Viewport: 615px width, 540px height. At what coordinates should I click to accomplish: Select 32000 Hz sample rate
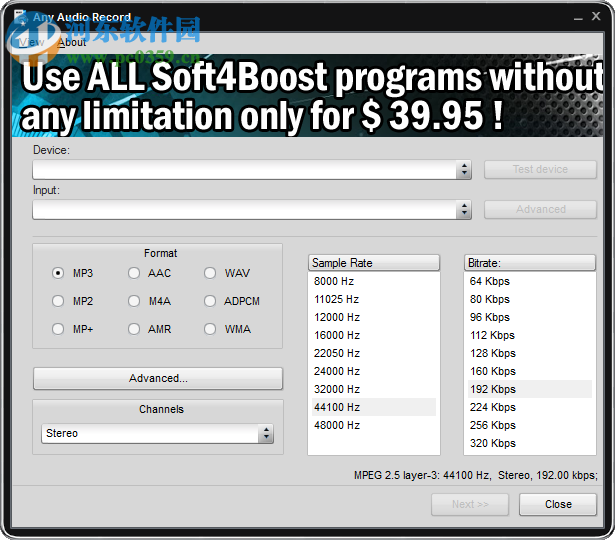click(374, 389)
